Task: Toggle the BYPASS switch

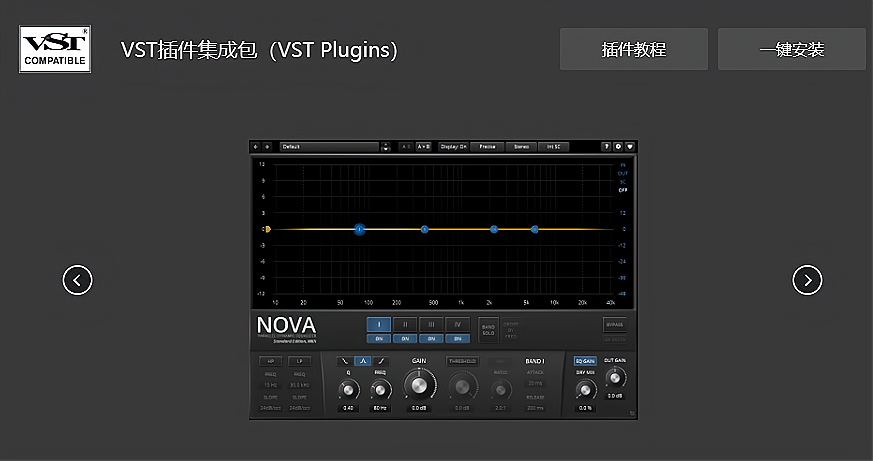Action: click(x=615, y=325)
